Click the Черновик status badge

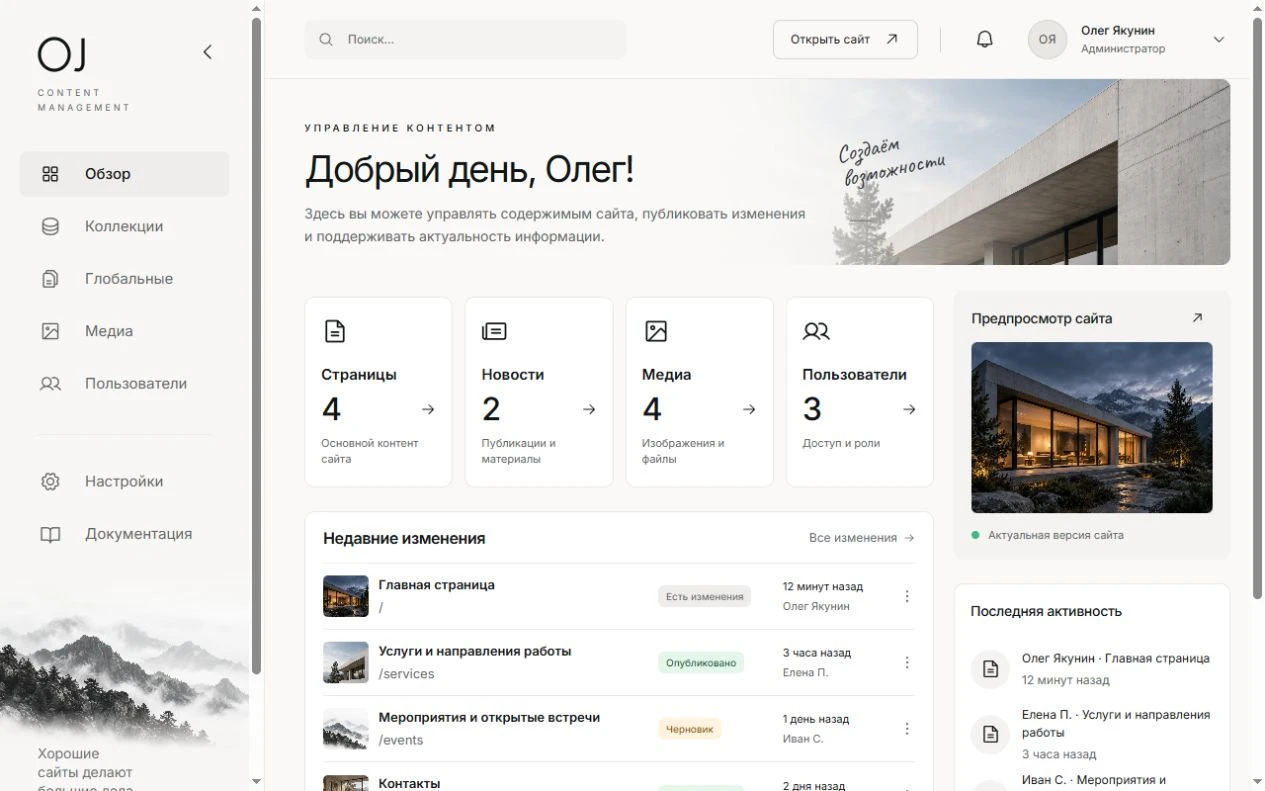click(689, 729)
